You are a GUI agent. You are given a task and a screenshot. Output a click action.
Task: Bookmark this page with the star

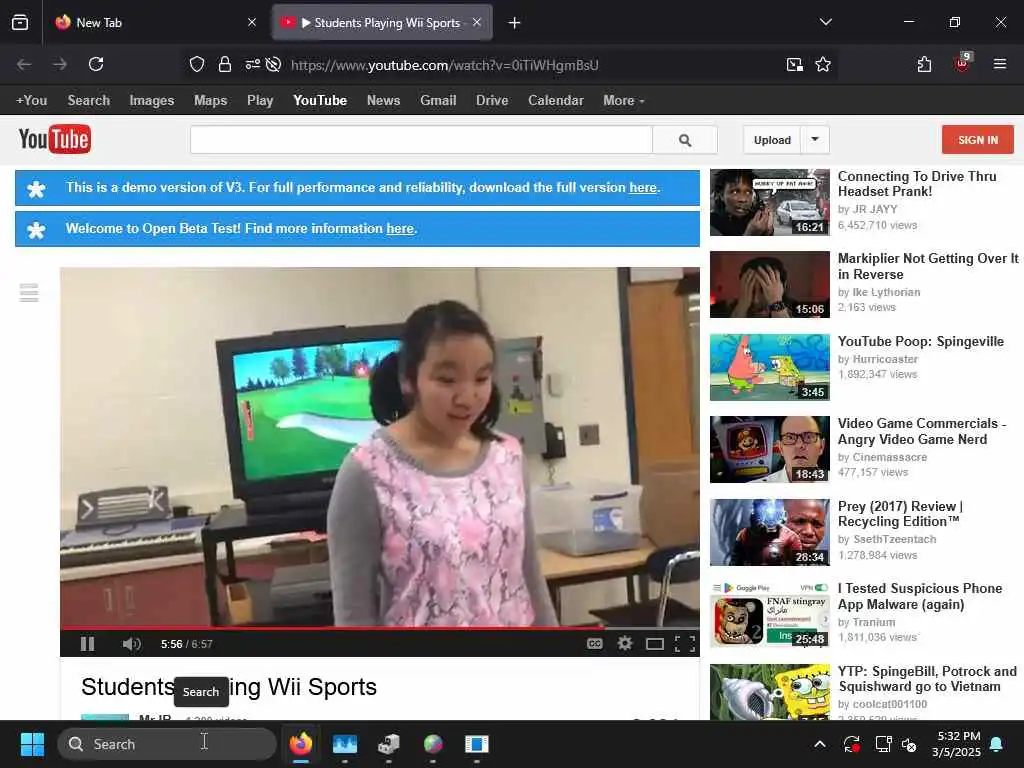(x=823, y=64)
